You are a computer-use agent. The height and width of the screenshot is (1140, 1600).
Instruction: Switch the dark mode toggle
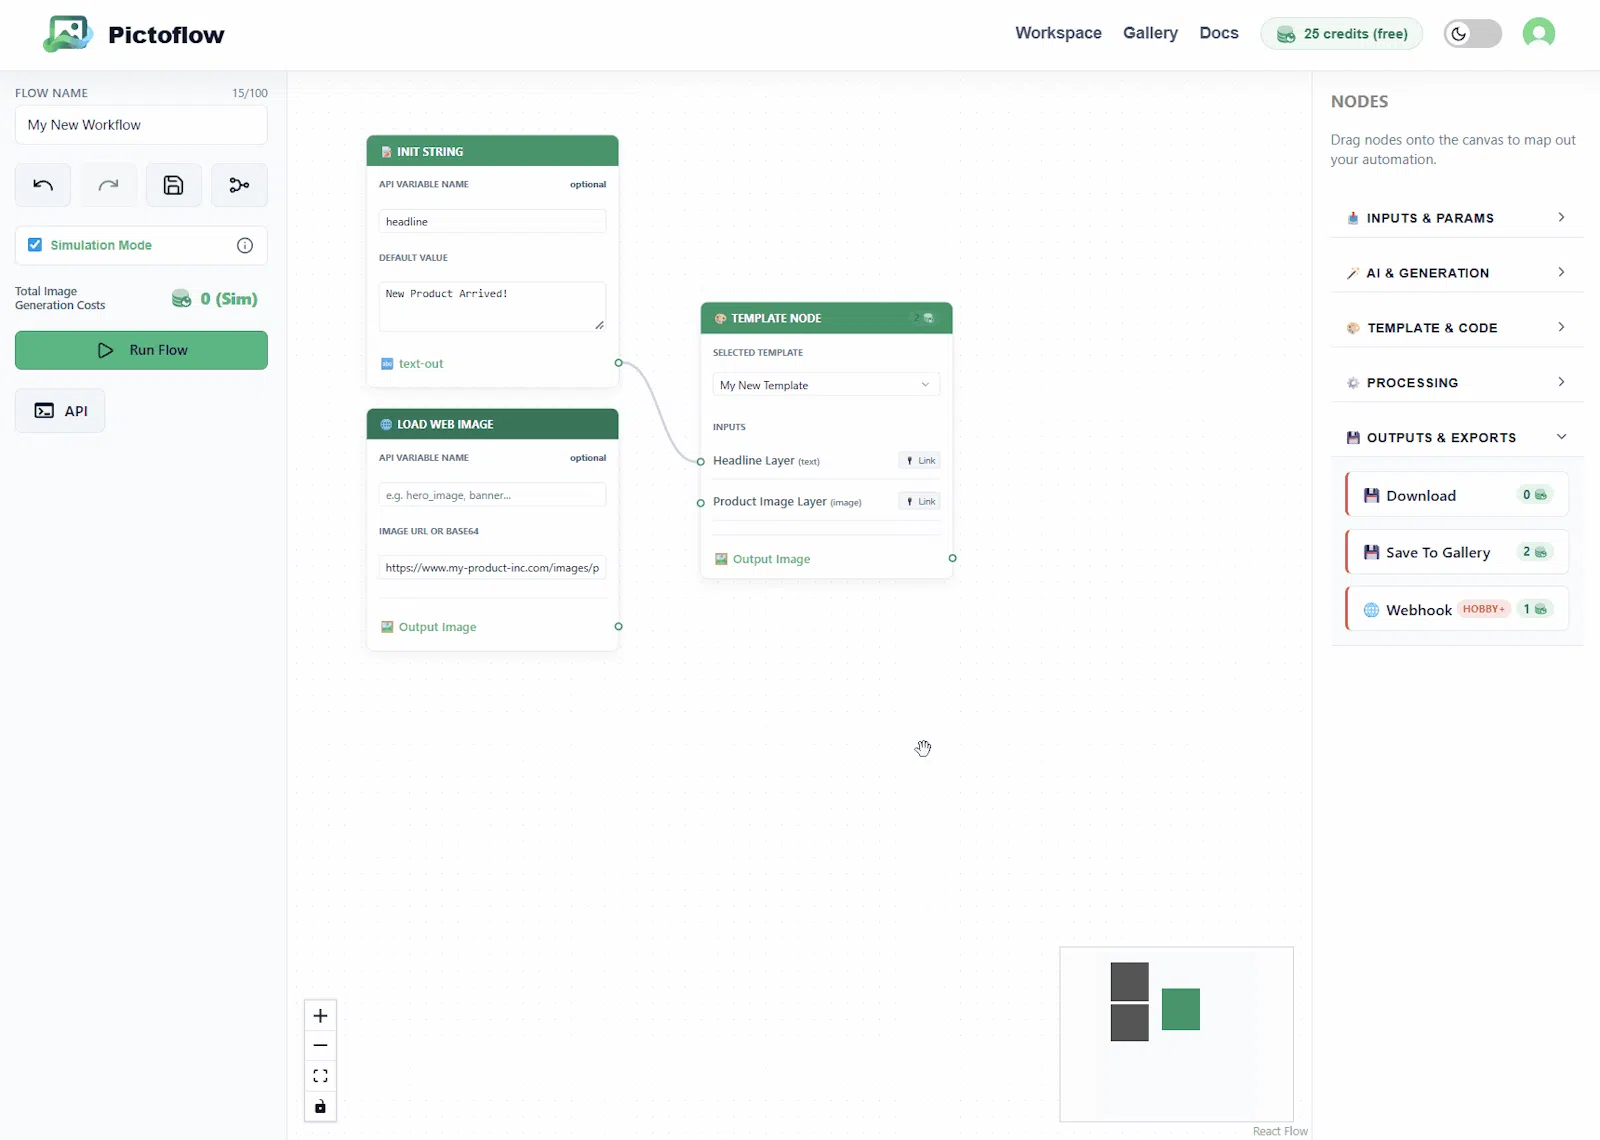[x=1472, y=33]
